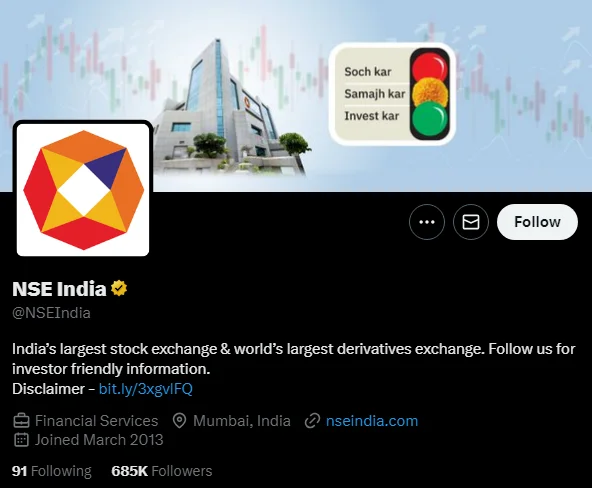The width and height of the screenshot is (592, 488).
Task: Visit the nseindia.com website link
Action: pyautogui.click(x=372, y=420)
